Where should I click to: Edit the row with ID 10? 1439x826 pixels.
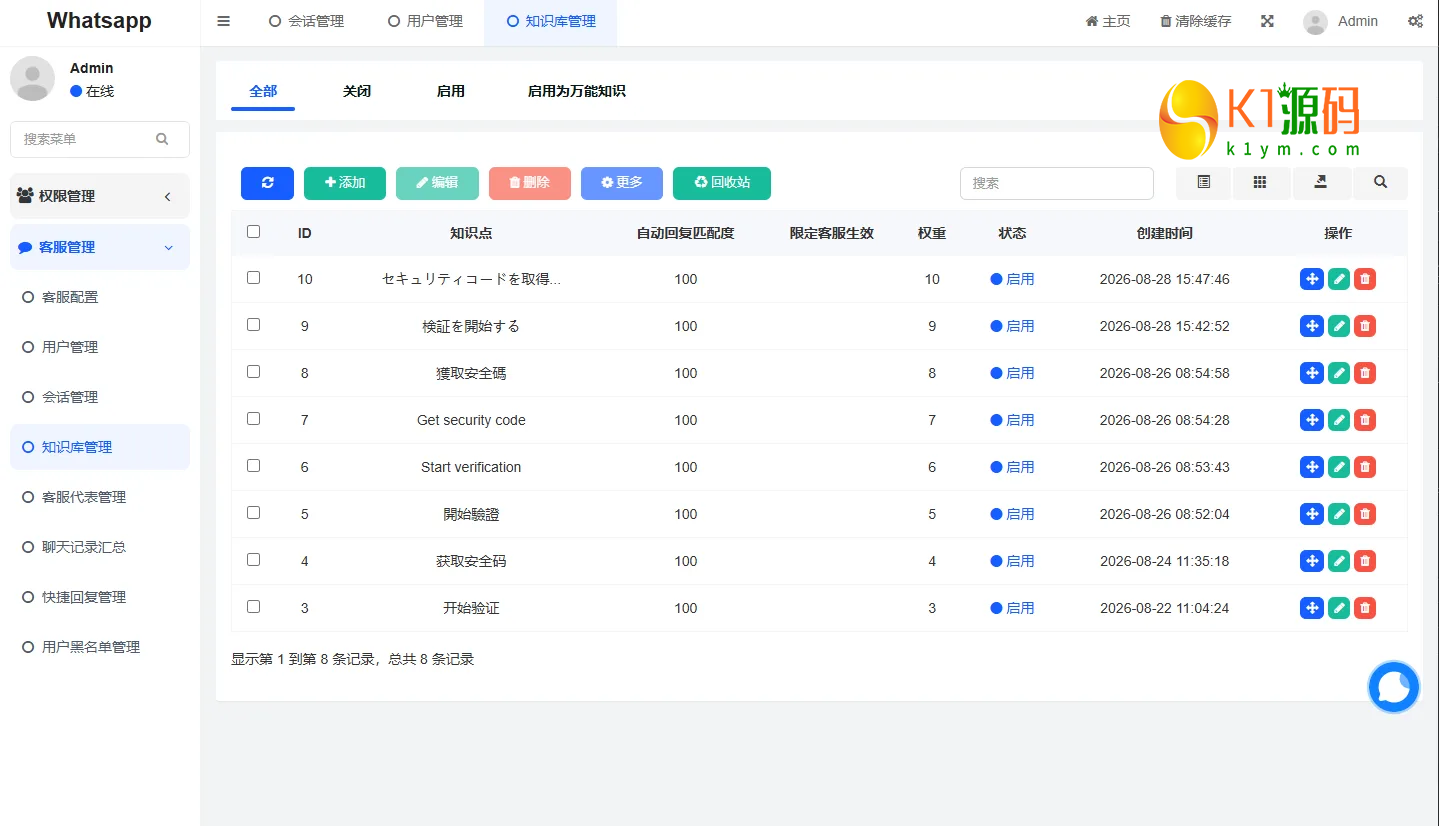point(1339,279)
